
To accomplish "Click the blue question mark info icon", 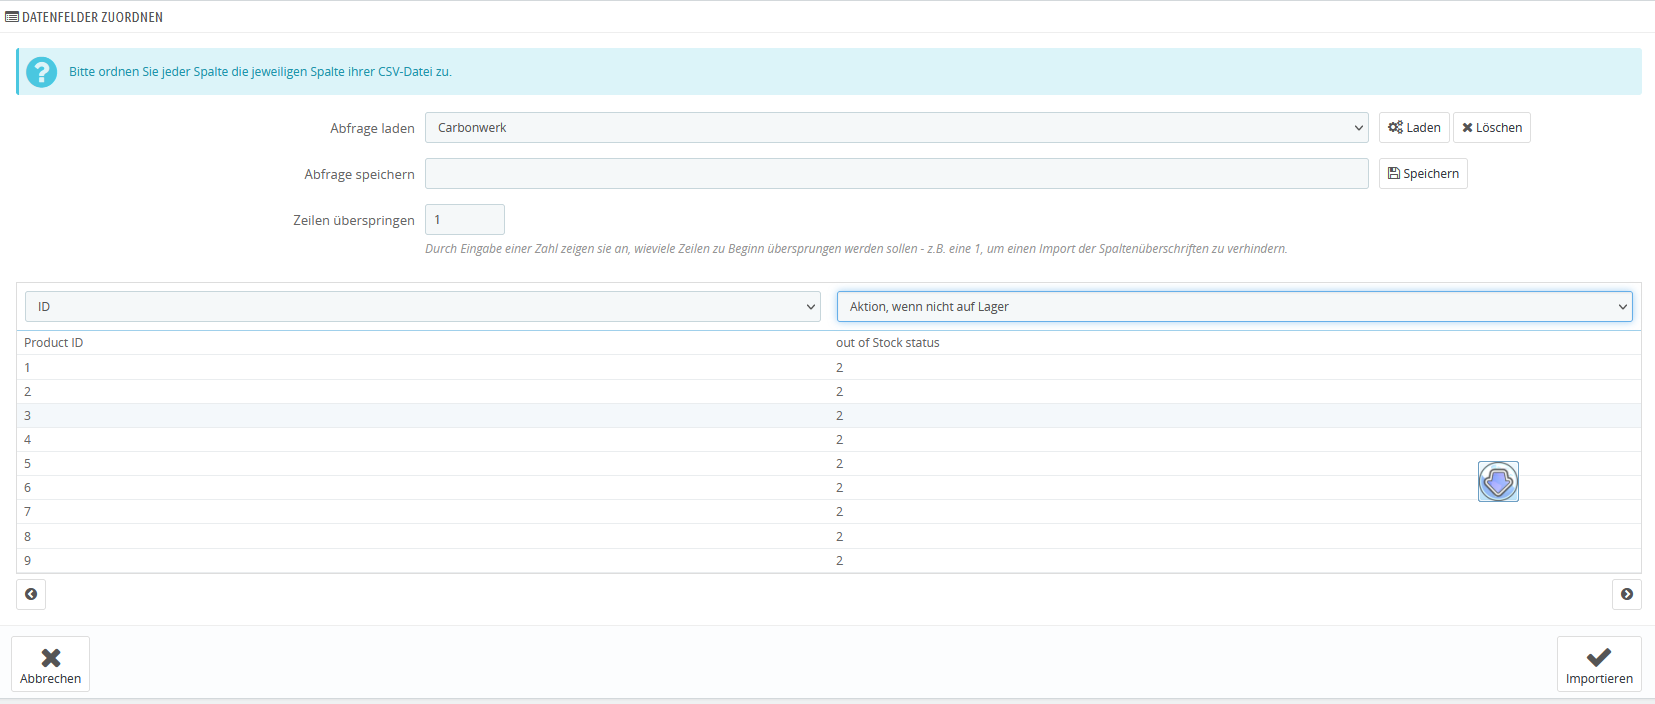I will pyautogui.click(x=41, y=72).
